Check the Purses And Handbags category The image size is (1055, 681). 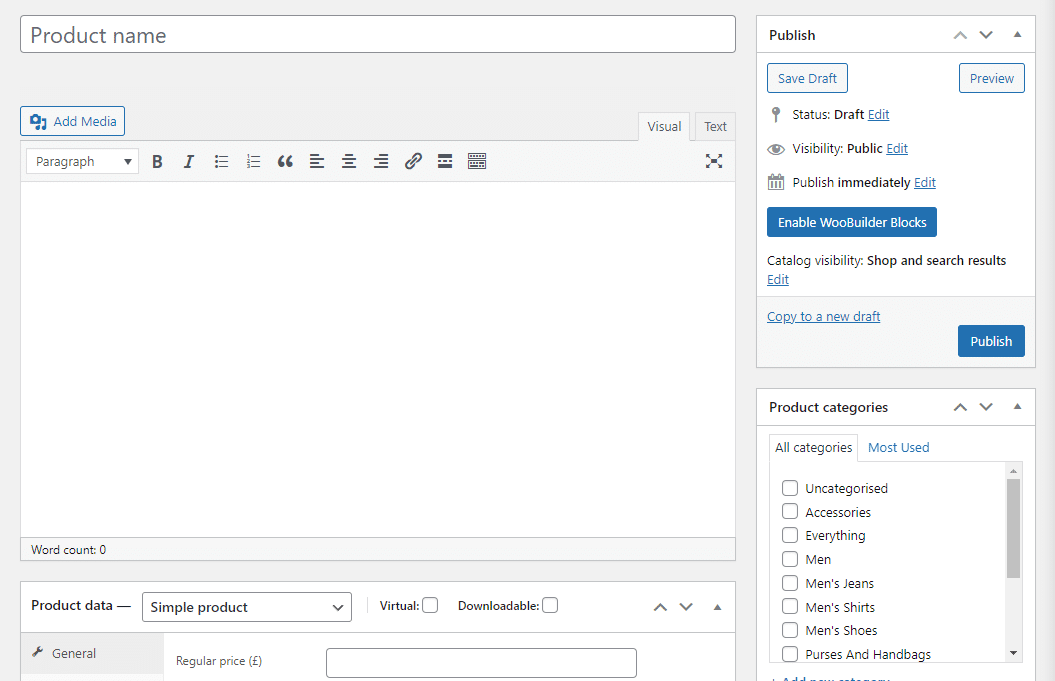[790, 653]
